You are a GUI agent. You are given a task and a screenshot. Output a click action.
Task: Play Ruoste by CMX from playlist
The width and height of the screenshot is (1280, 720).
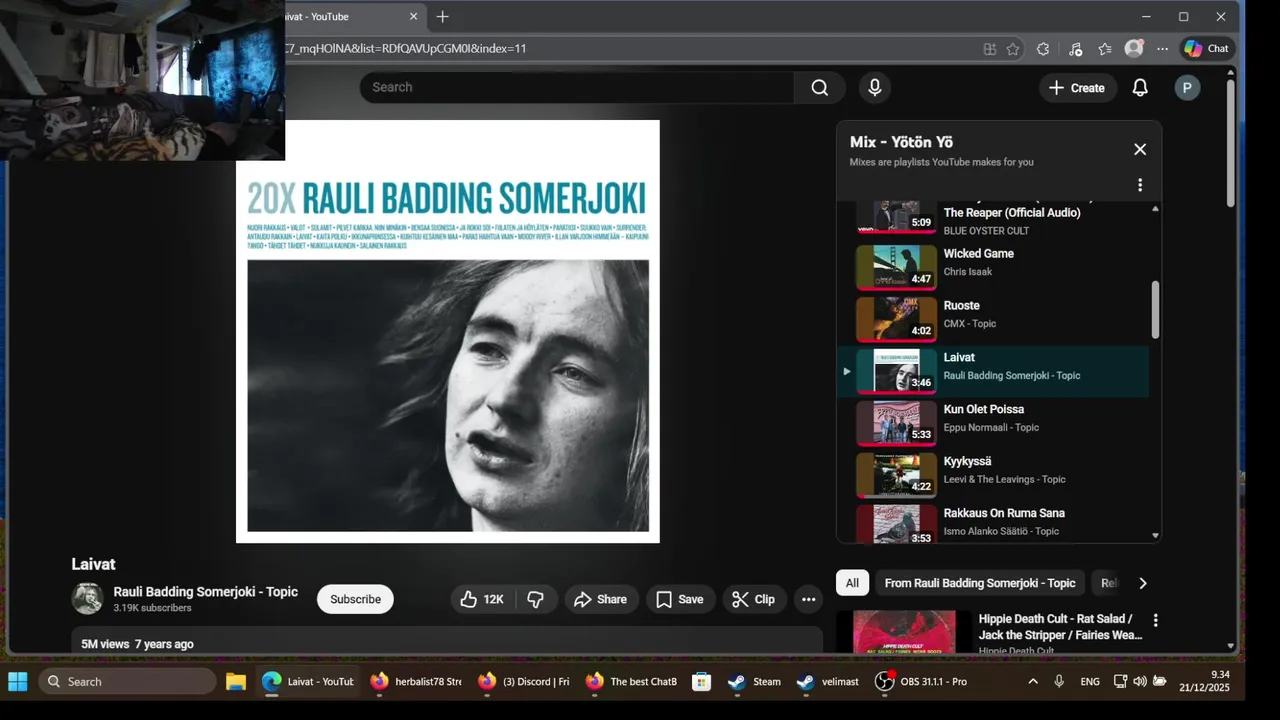[993, 318]
